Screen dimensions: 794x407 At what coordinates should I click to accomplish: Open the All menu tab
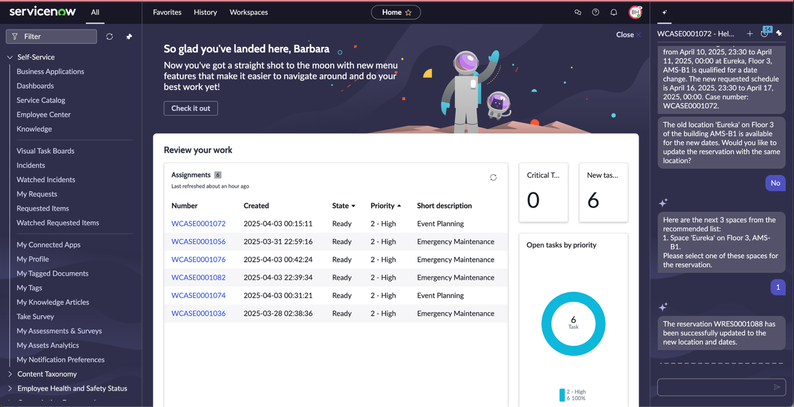click(x=95, y=12)
